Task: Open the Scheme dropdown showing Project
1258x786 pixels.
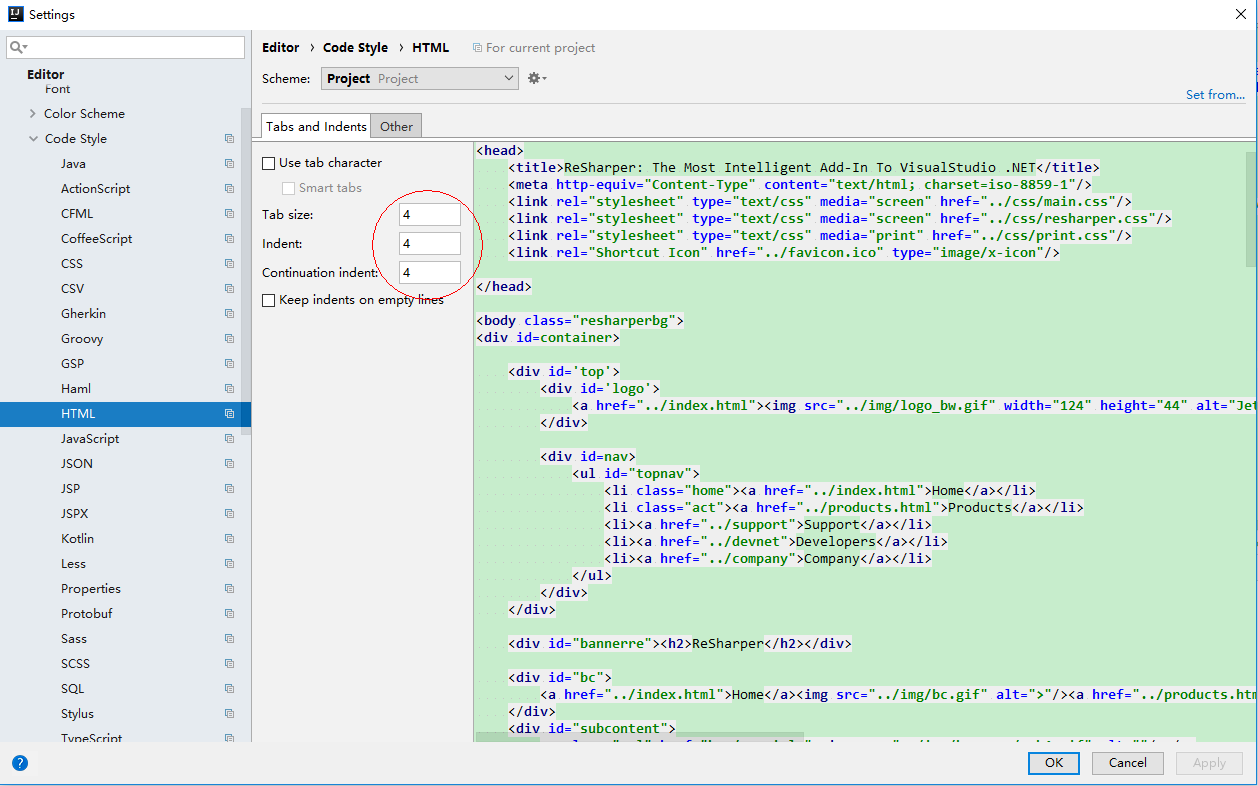Action: point(420,78)
